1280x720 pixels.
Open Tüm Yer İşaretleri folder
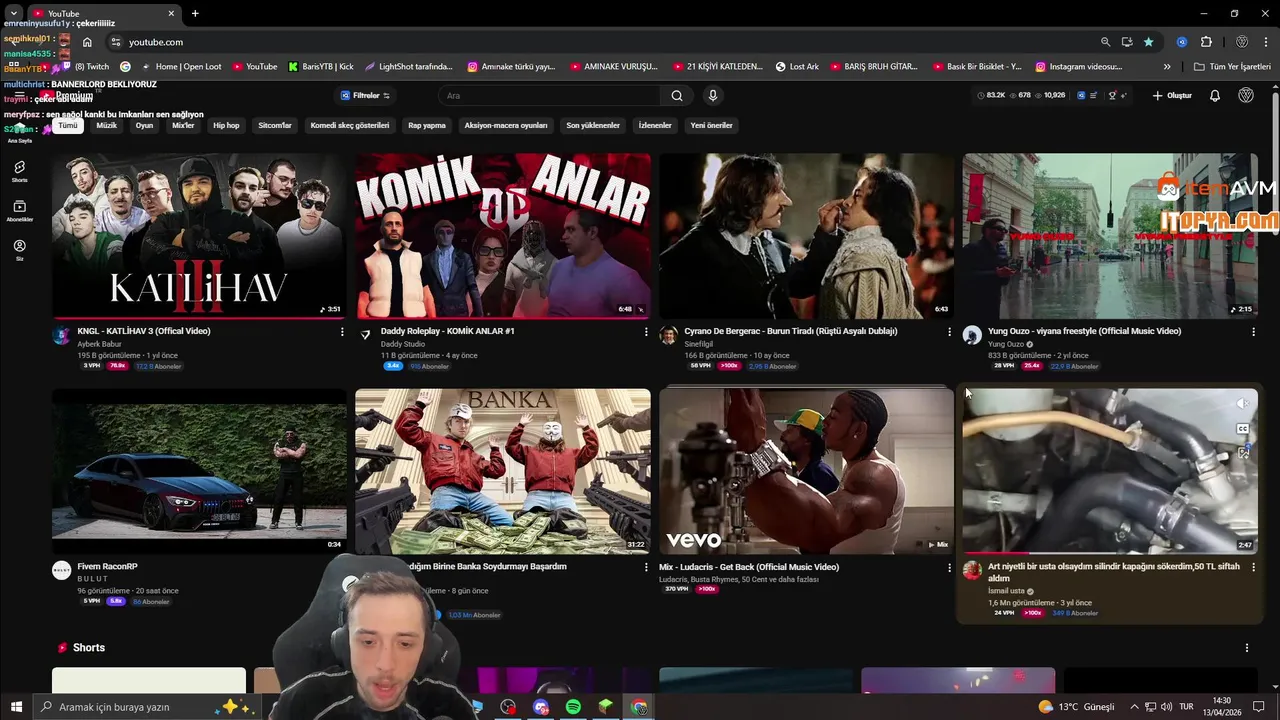click(1233, 67)
